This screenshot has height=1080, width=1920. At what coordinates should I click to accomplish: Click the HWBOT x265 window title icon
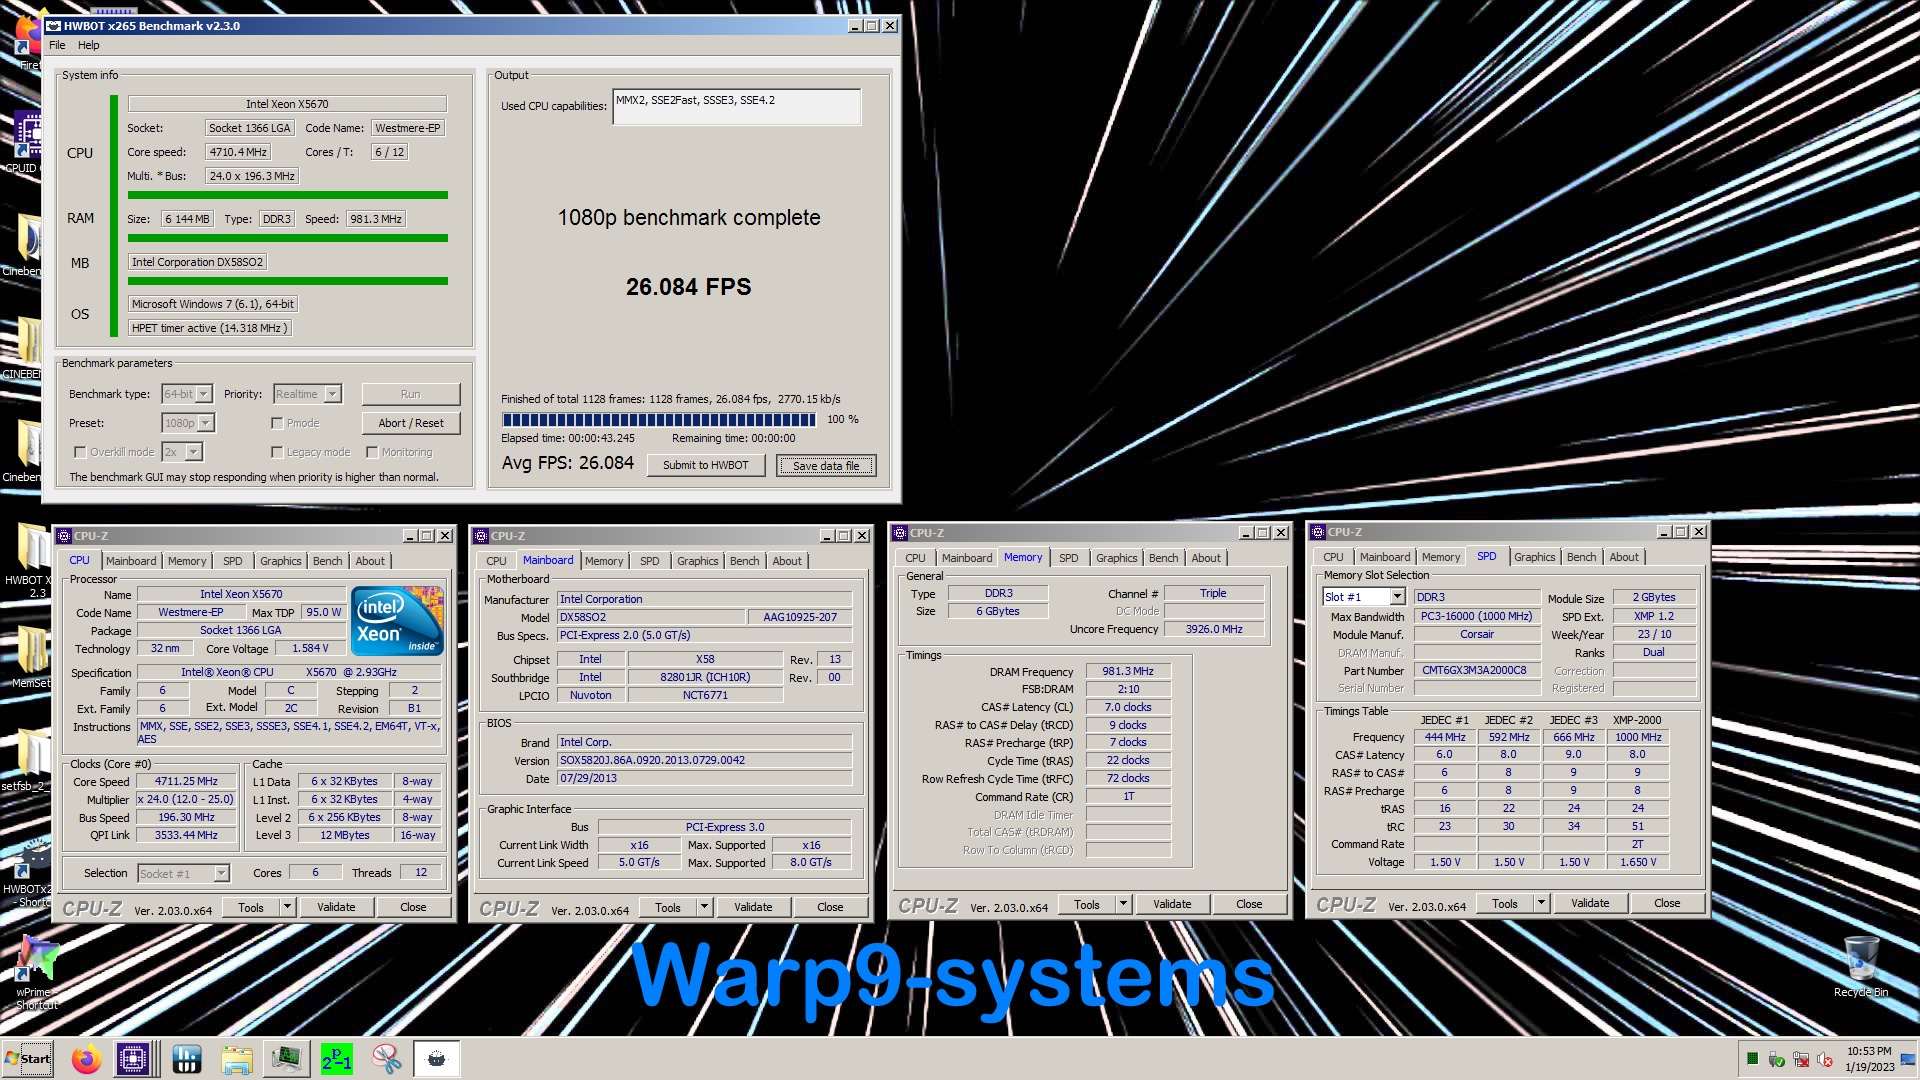54,26
